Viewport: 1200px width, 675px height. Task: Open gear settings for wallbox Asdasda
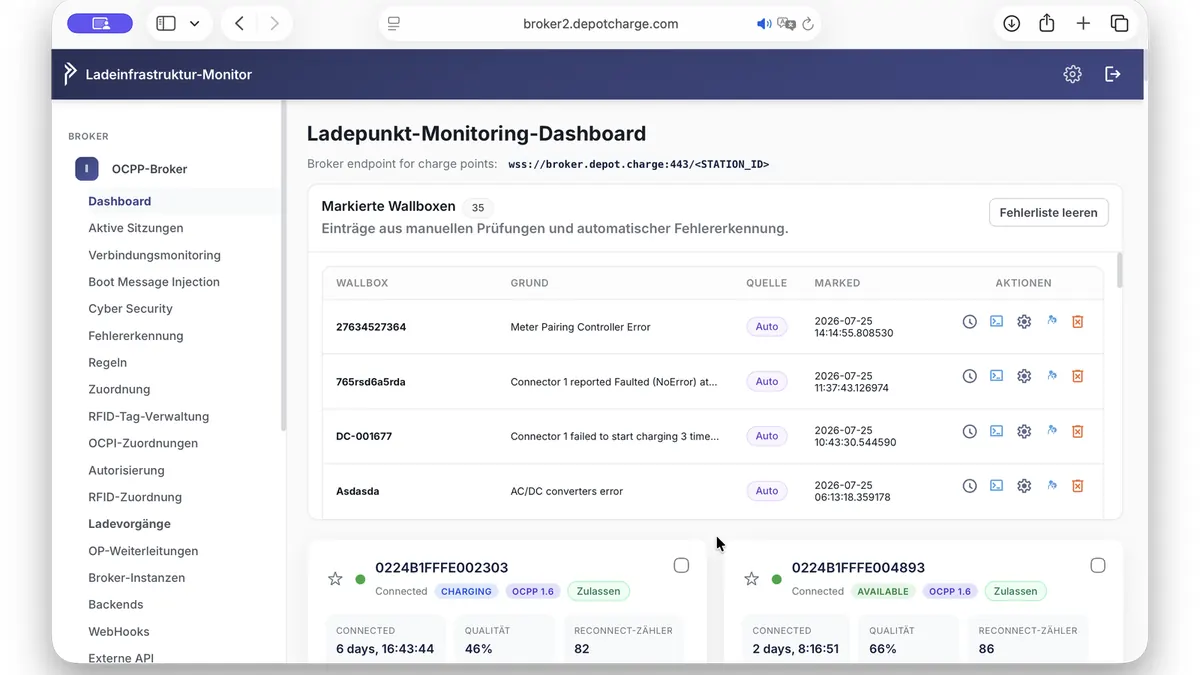pos(1024,486)
